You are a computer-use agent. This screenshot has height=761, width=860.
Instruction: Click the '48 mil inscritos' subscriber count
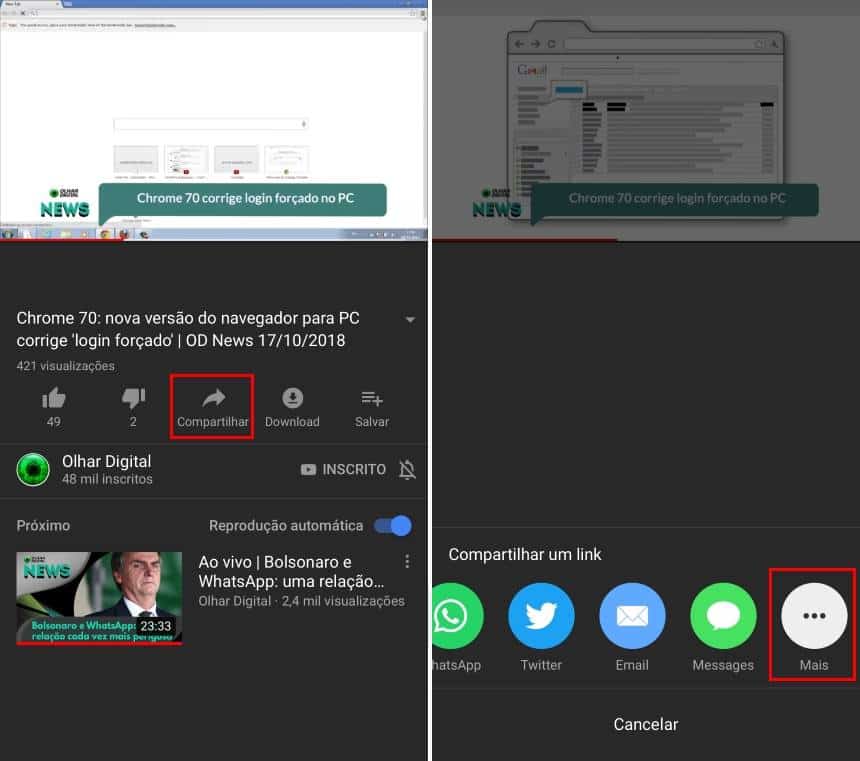107,479
